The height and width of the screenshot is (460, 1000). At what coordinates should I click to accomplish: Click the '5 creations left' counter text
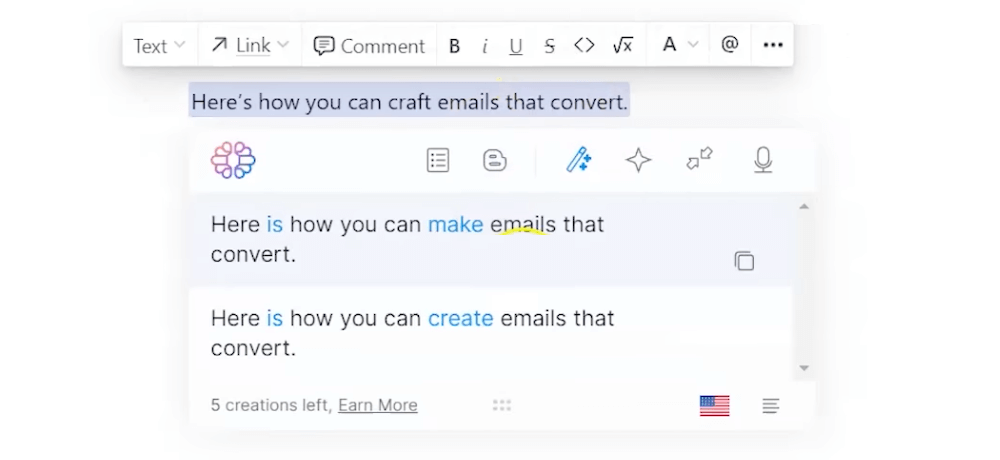point(270,405)
